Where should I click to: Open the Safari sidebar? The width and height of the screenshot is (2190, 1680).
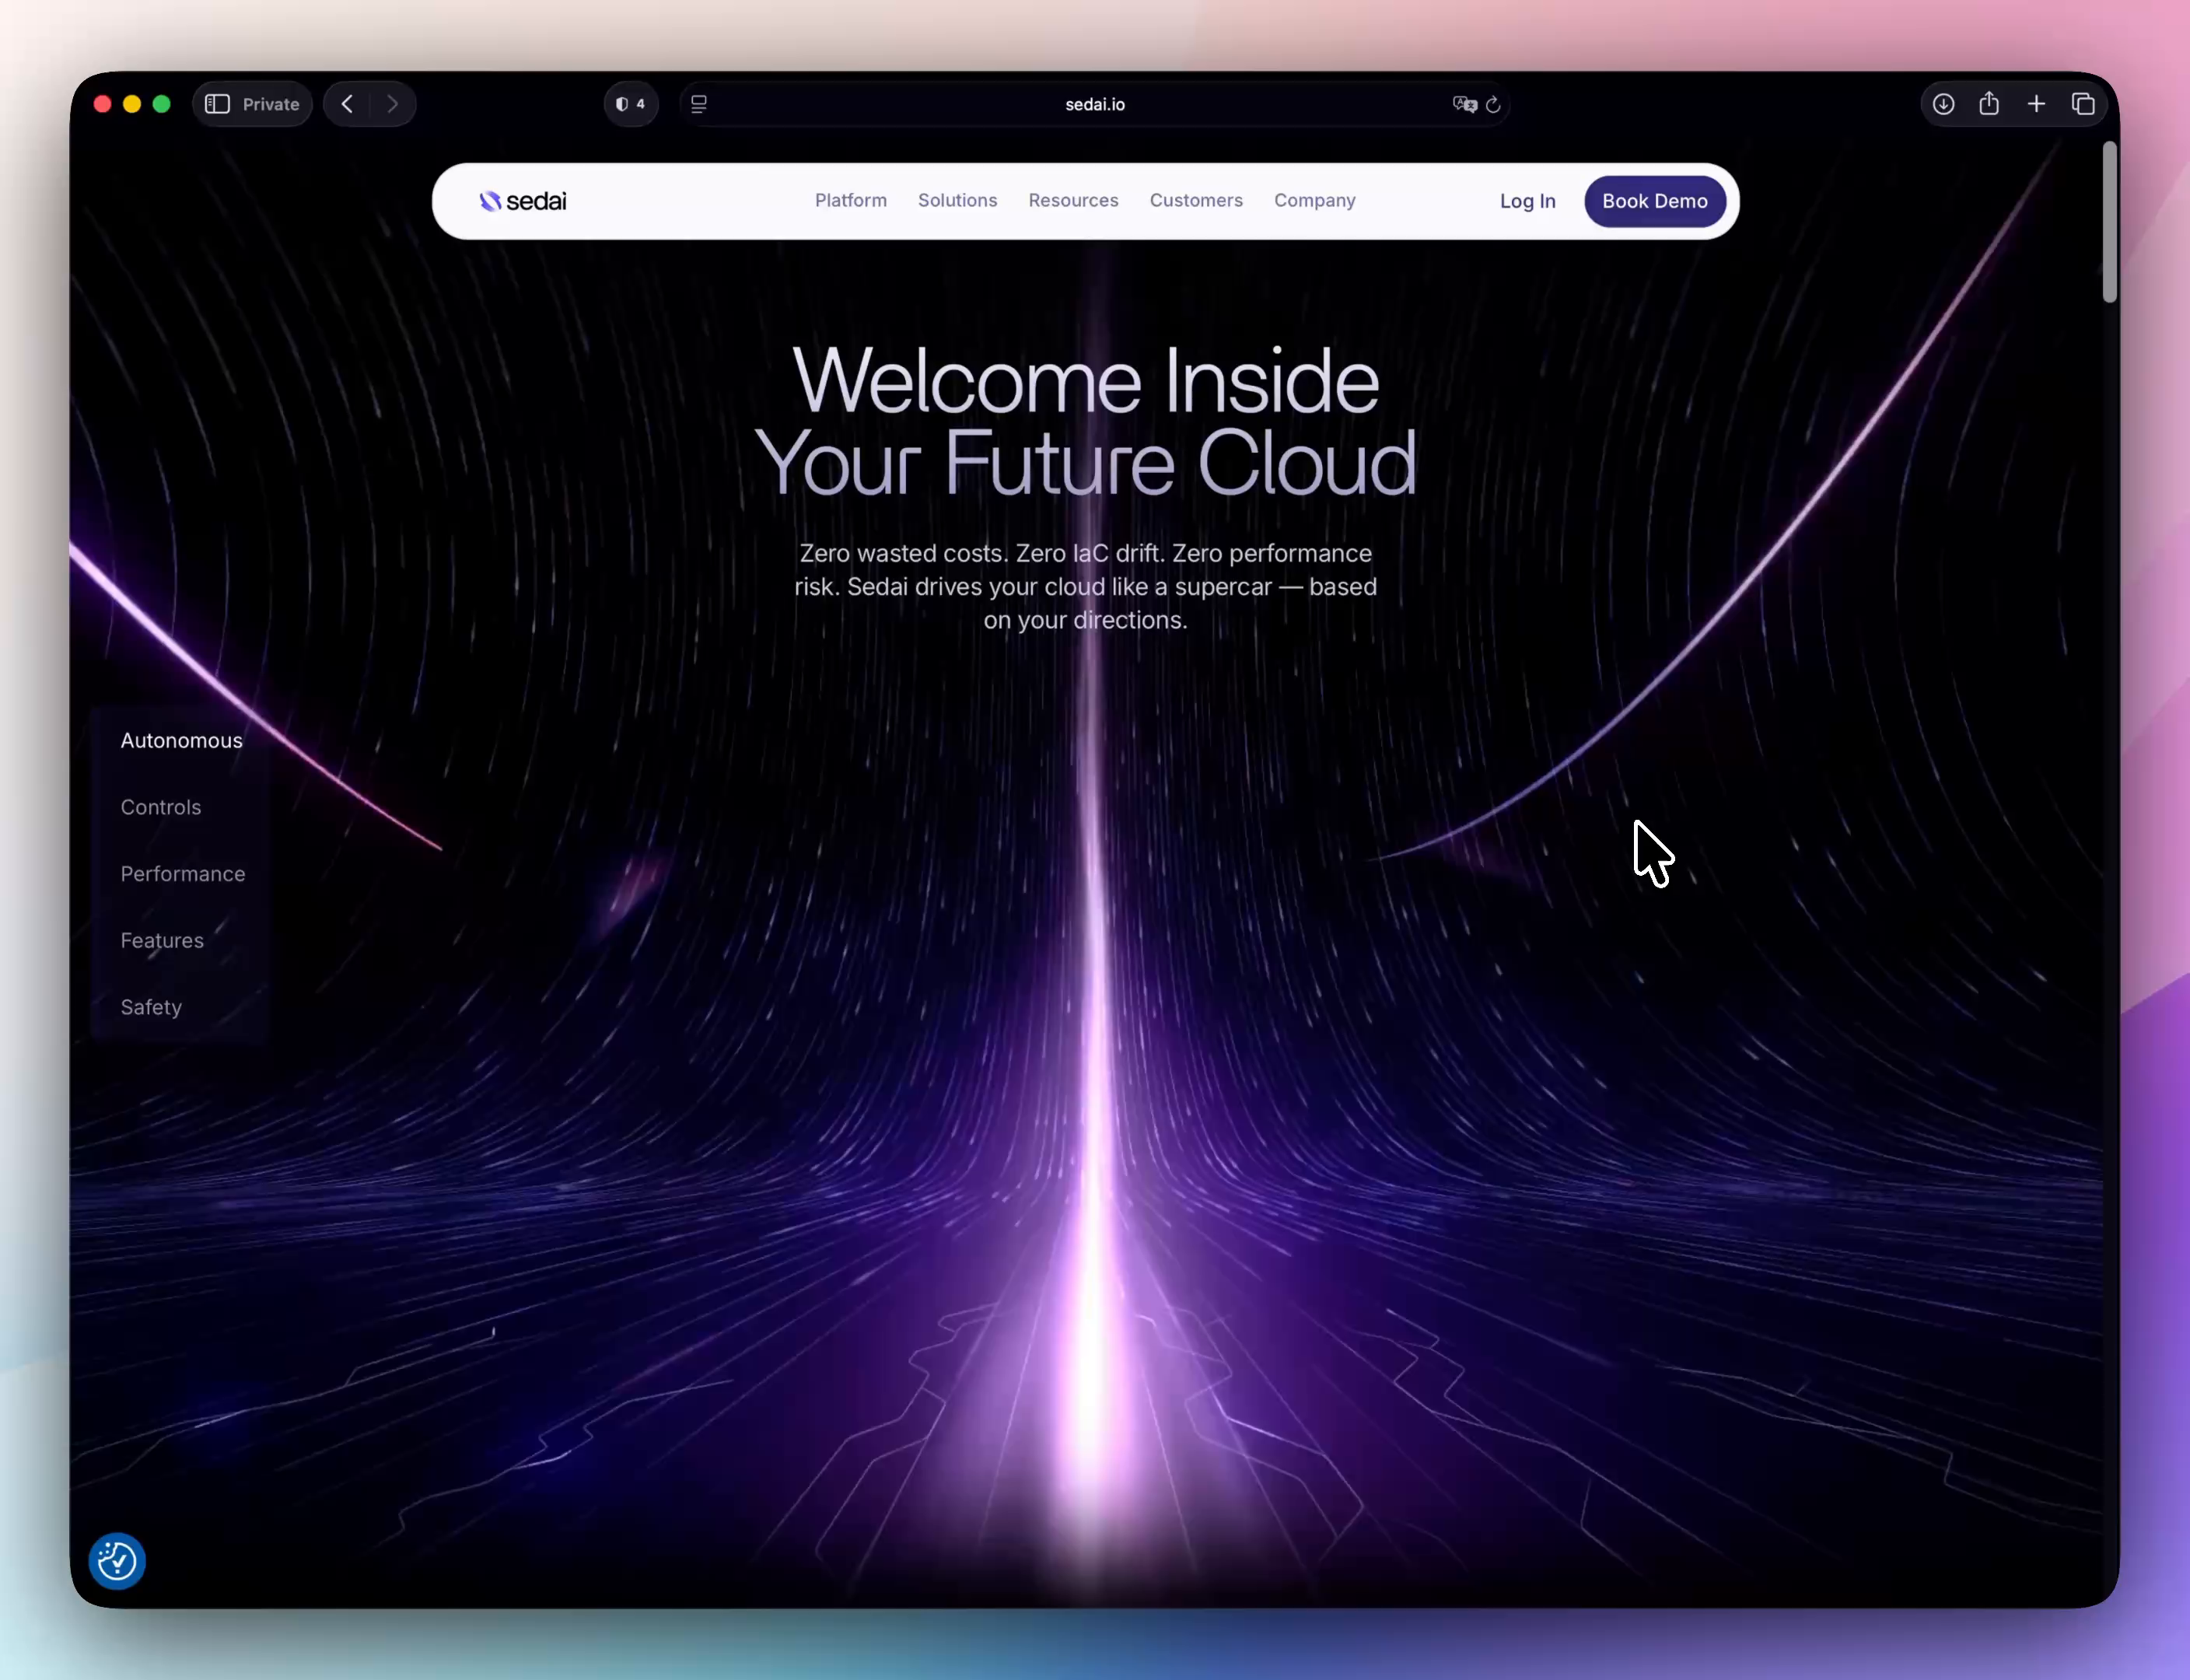217,104
